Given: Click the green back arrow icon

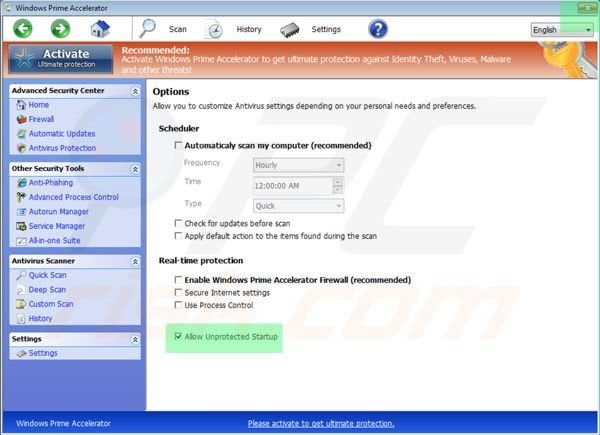Looking at the screenshot, I should point(23,29).
